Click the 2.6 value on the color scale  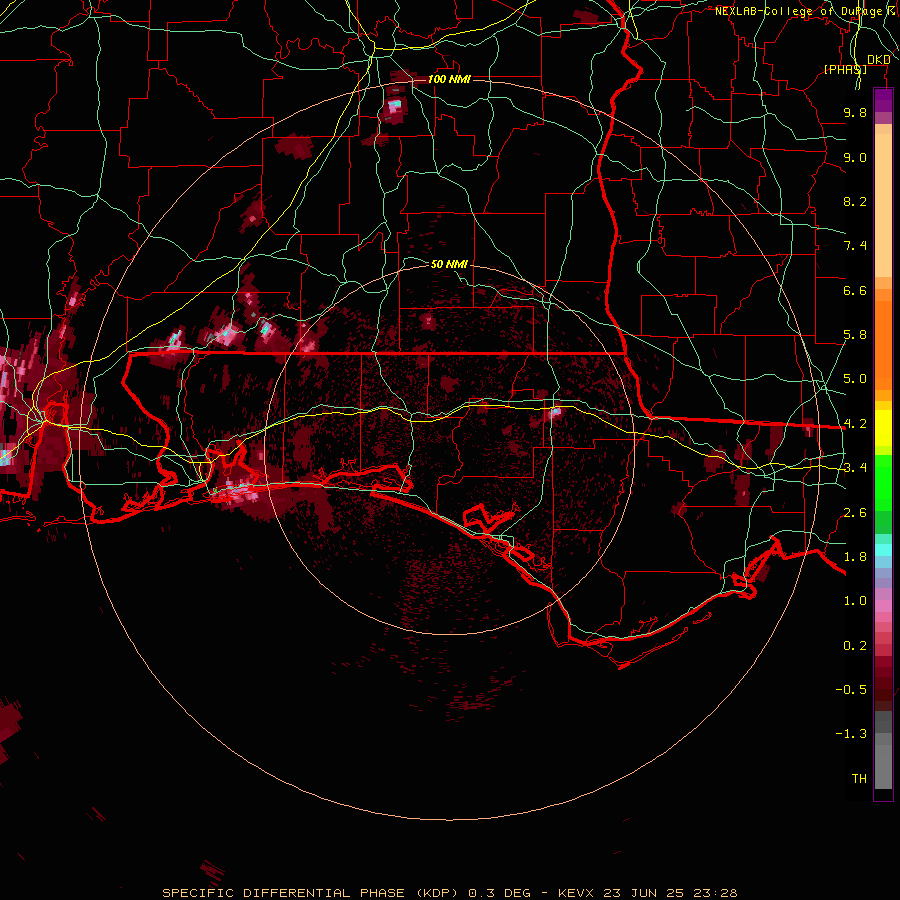pos(855,513)
